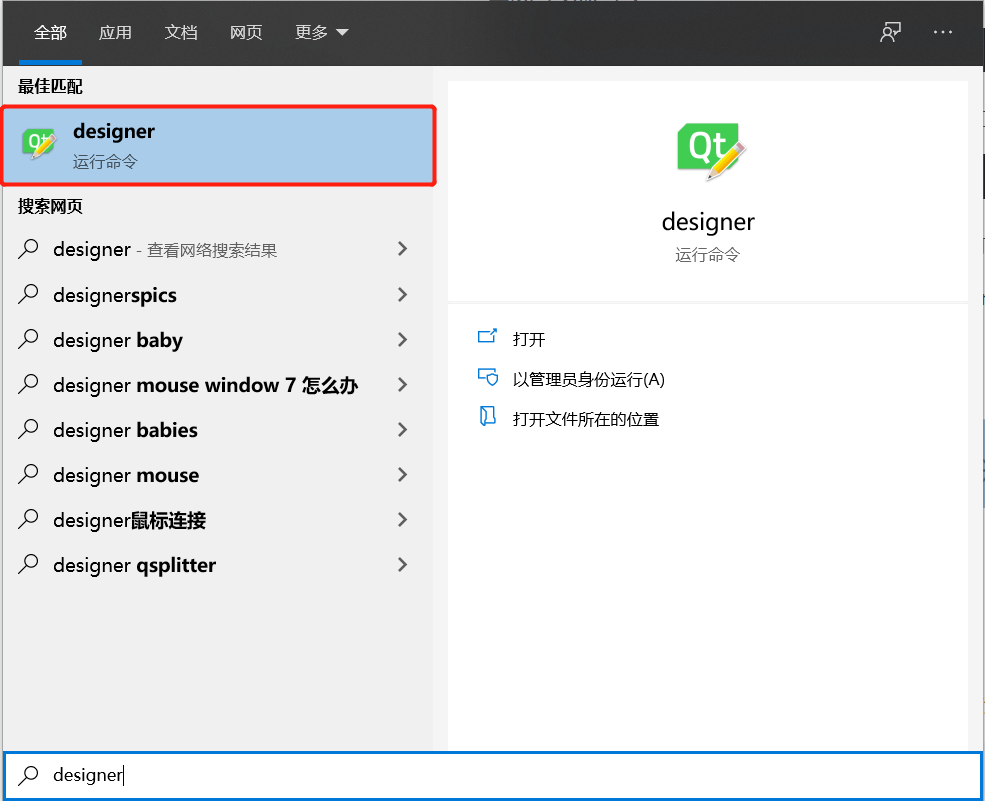The height and width of the screenshot is (801, 985).
Task: Click the designer title in preview pane
Action: [x=708, y=222]
